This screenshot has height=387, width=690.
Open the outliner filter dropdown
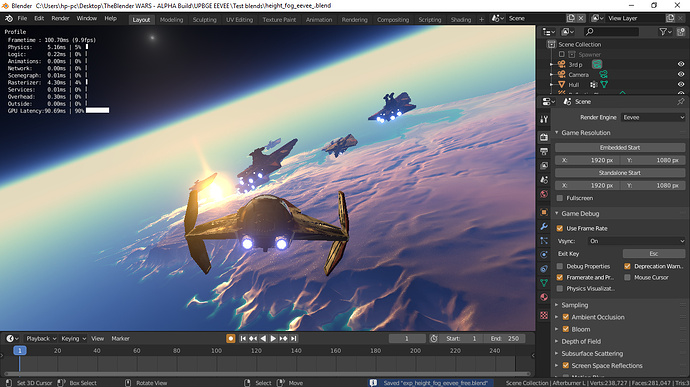[x=665, y=32]
